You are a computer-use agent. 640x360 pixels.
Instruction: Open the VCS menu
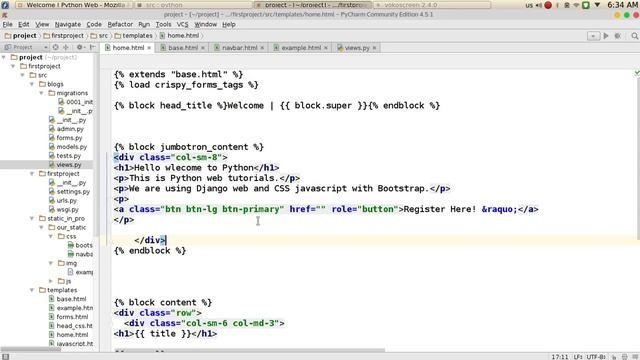(x=182, y=24)
